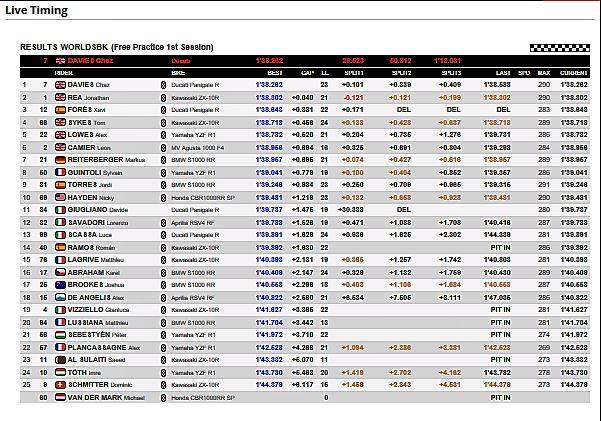Click the checkered flag session status icon

point(560,48)
